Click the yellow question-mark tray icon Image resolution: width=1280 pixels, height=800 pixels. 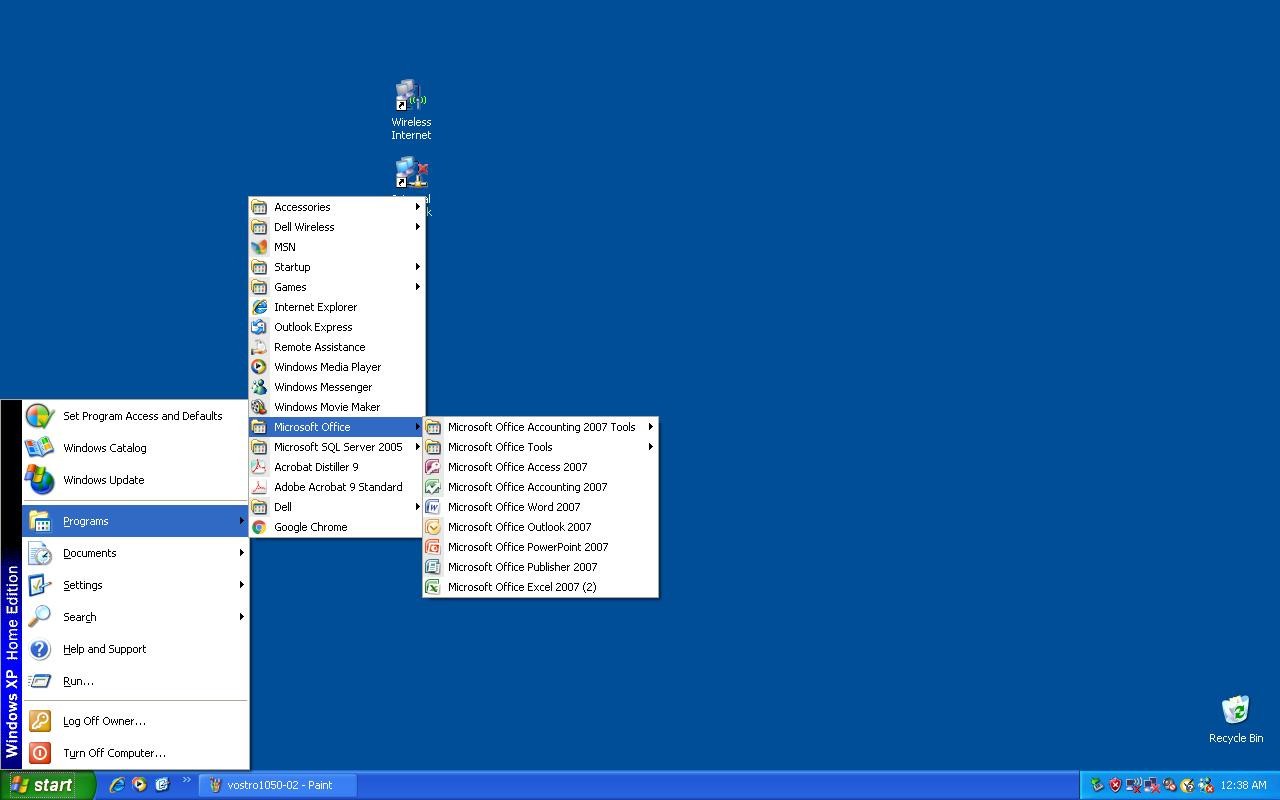click(x=1187, y=785)
